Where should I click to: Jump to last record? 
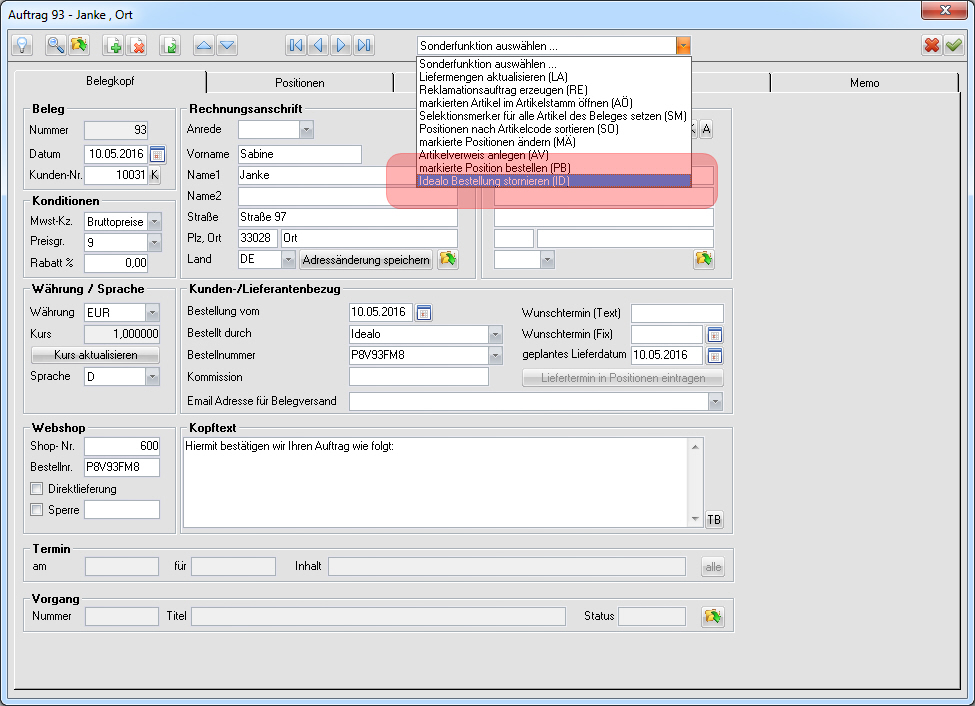[x=364, y=45]
